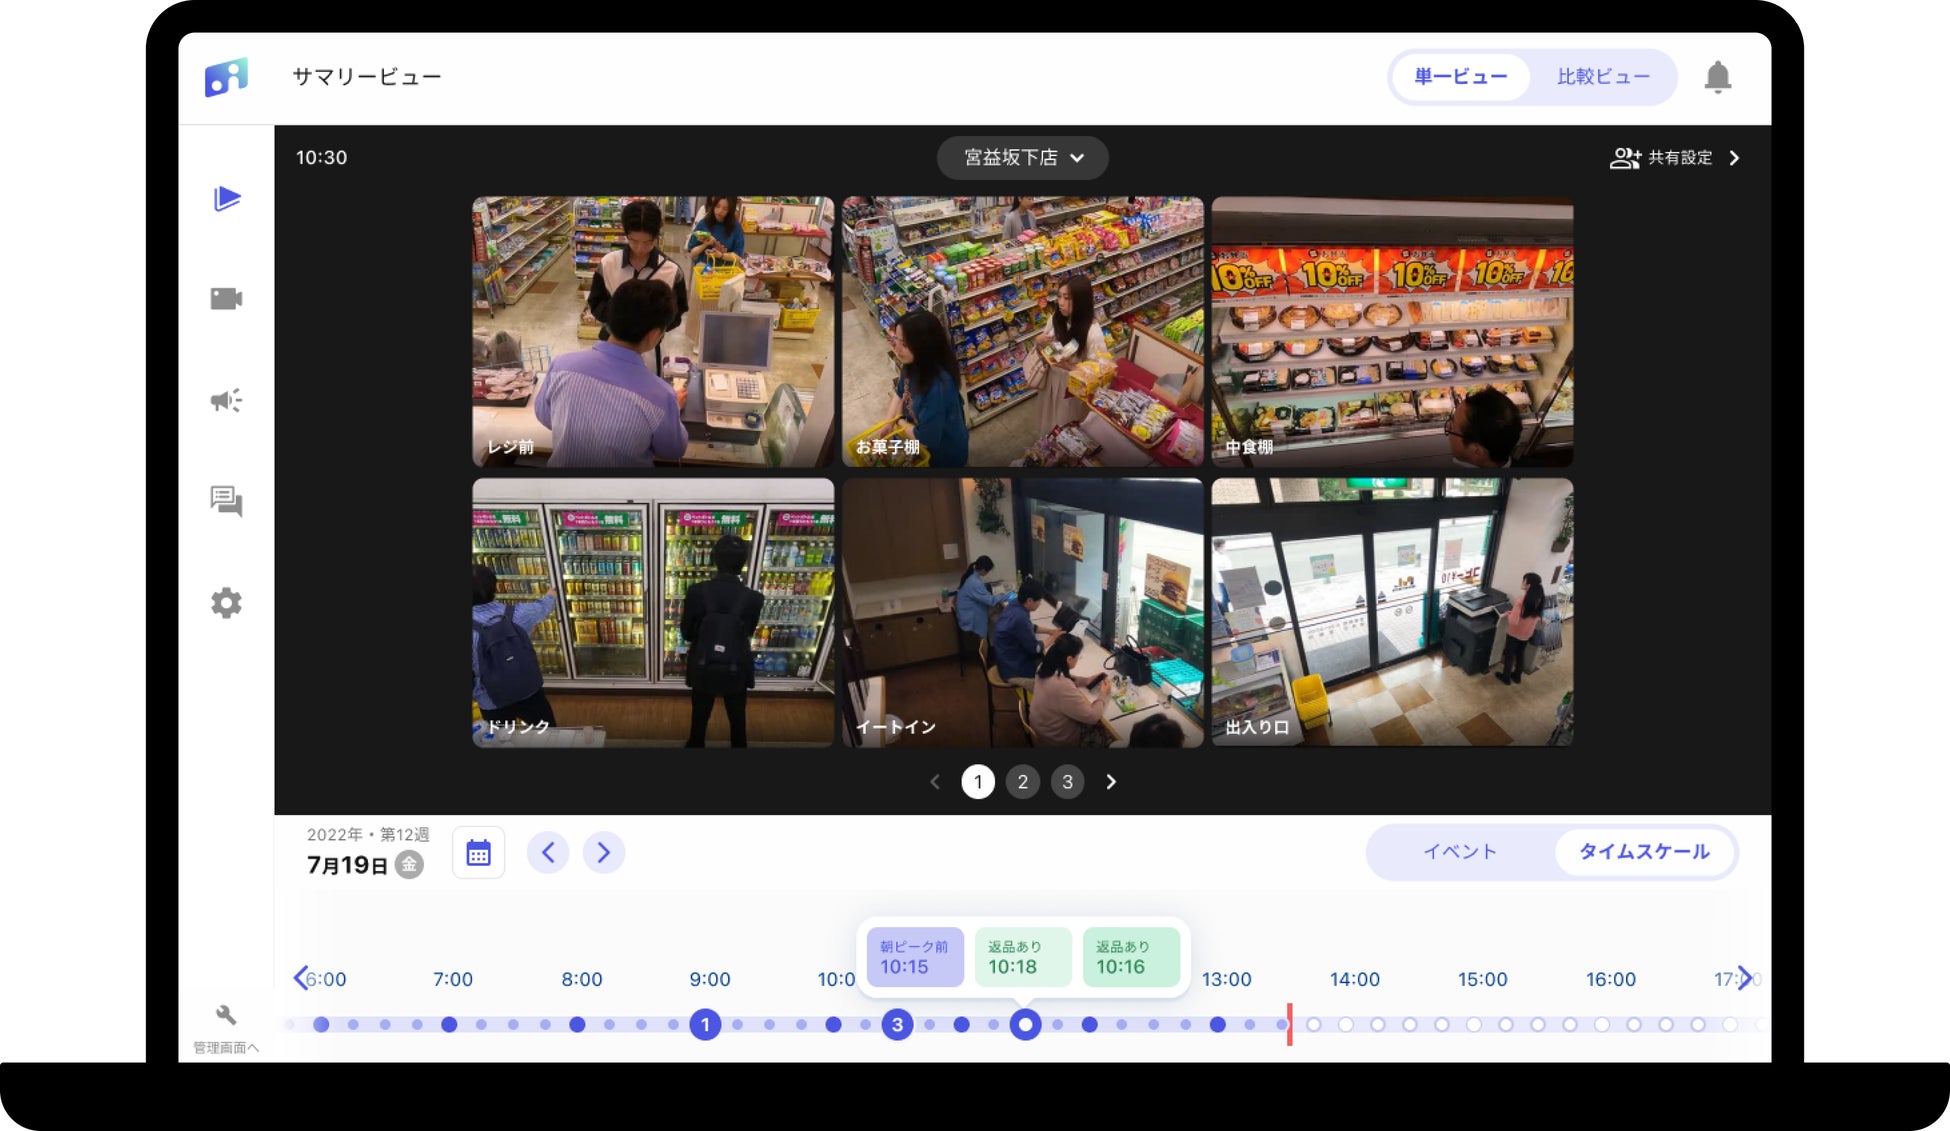This screenshot has height=1131, width=1950.
Task: Switch to 単一ビュー mode
Action: [x=1460, y=77]
